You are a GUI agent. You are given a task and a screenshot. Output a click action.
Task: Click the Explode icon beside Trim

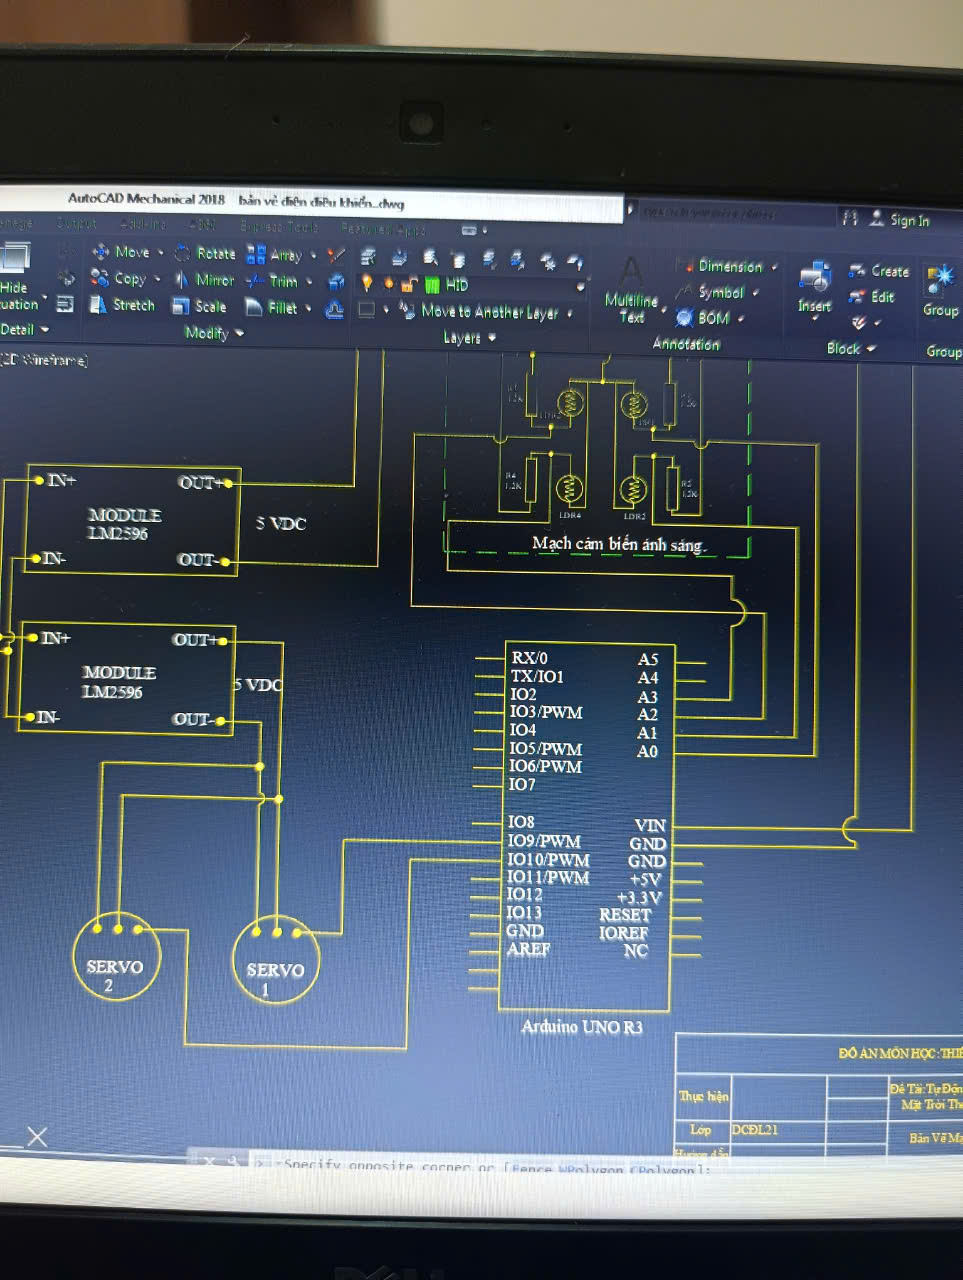pyautogui.click(x=336, y=283)
